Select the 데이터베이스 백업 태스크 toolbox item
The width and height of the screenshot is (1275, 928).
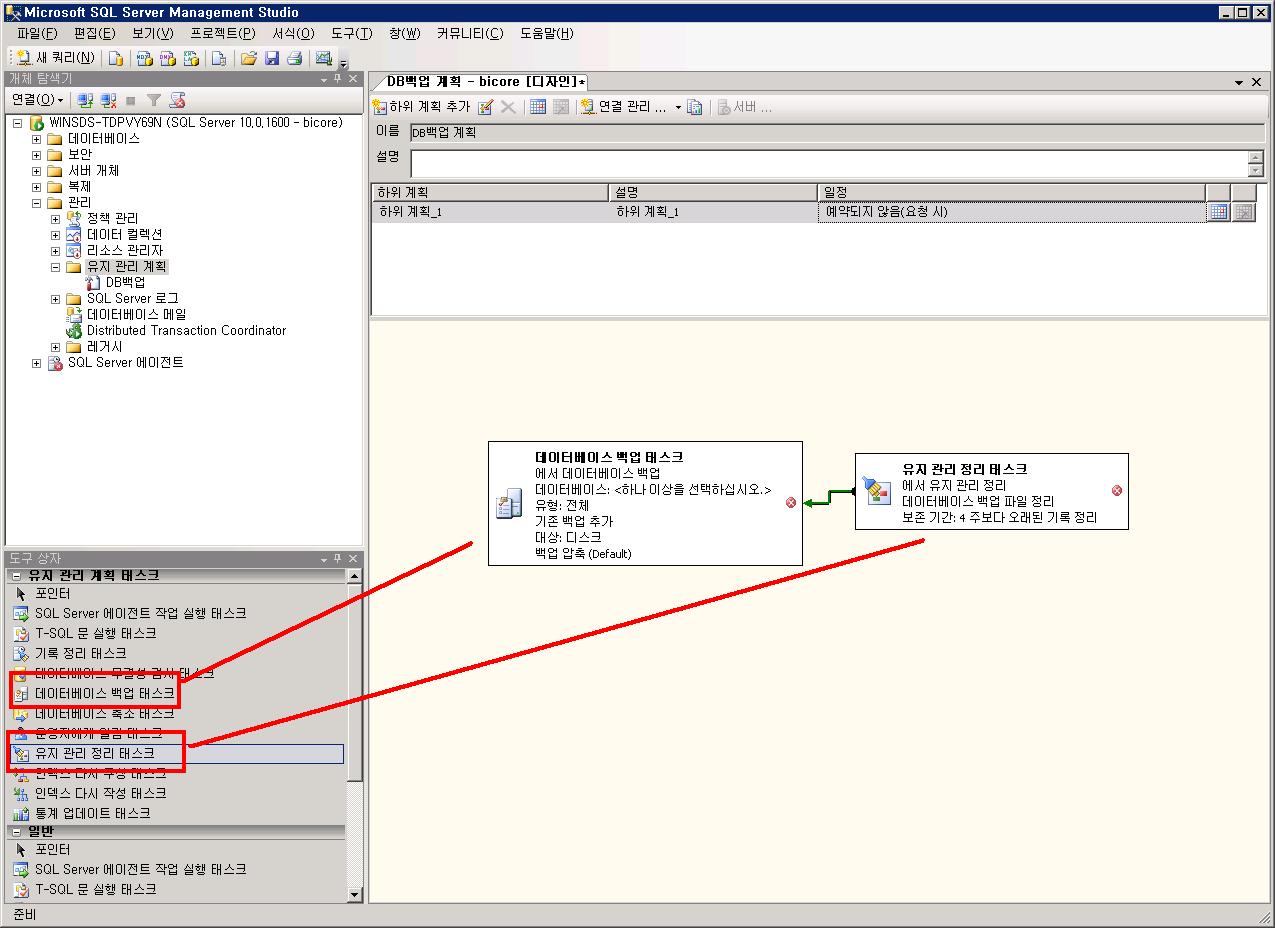tap(177, 693)
